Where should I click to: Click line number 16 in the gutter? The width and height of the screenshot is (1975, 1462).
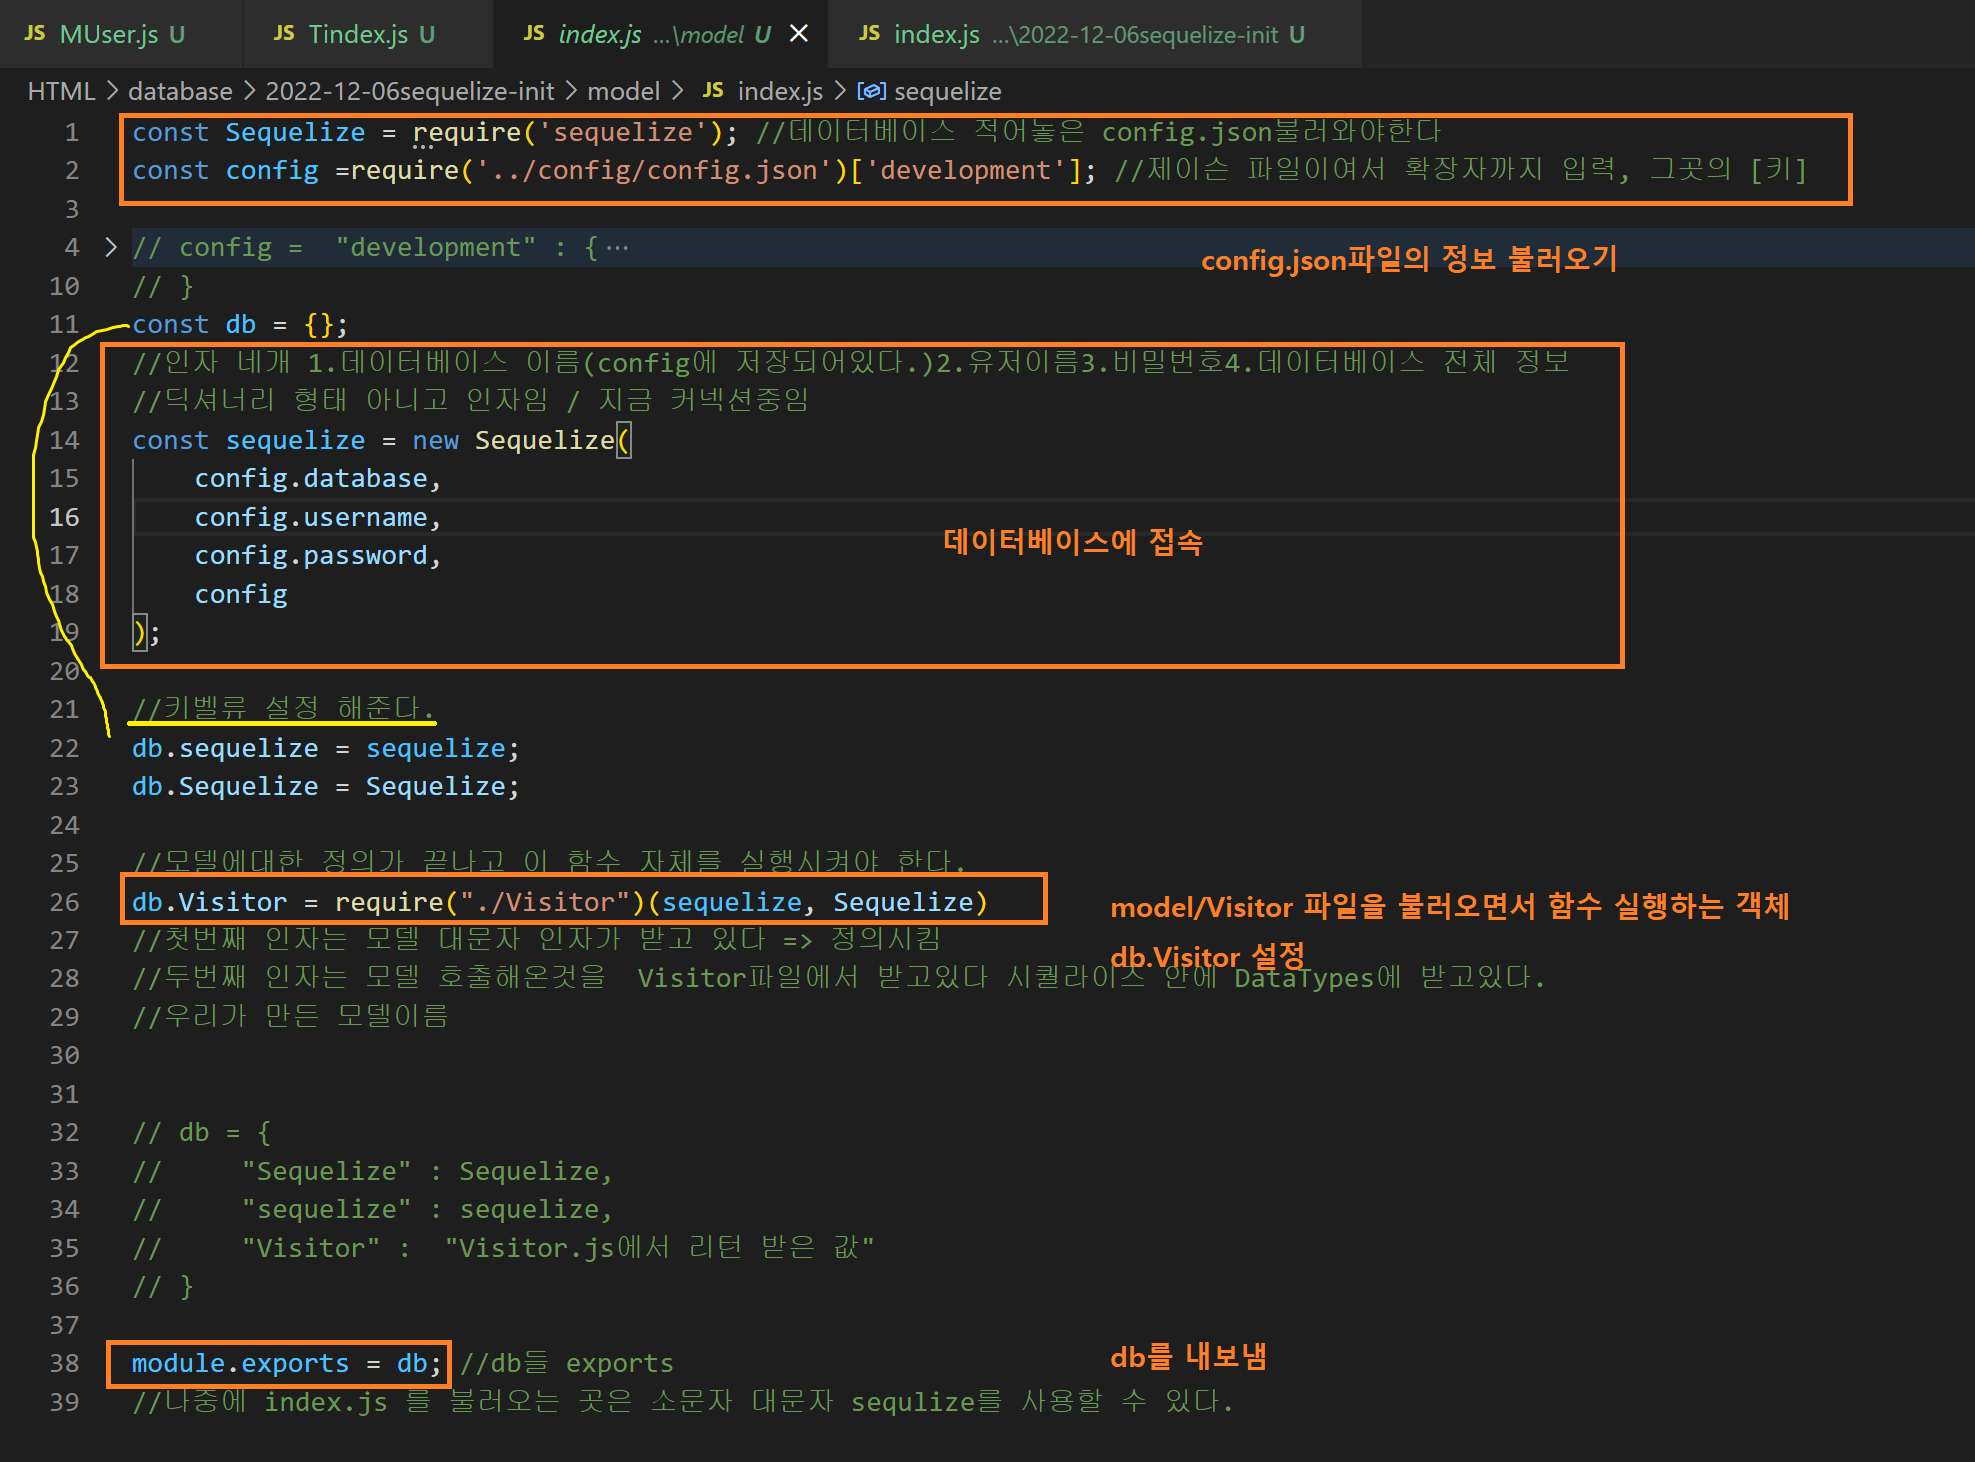[64, 517]
